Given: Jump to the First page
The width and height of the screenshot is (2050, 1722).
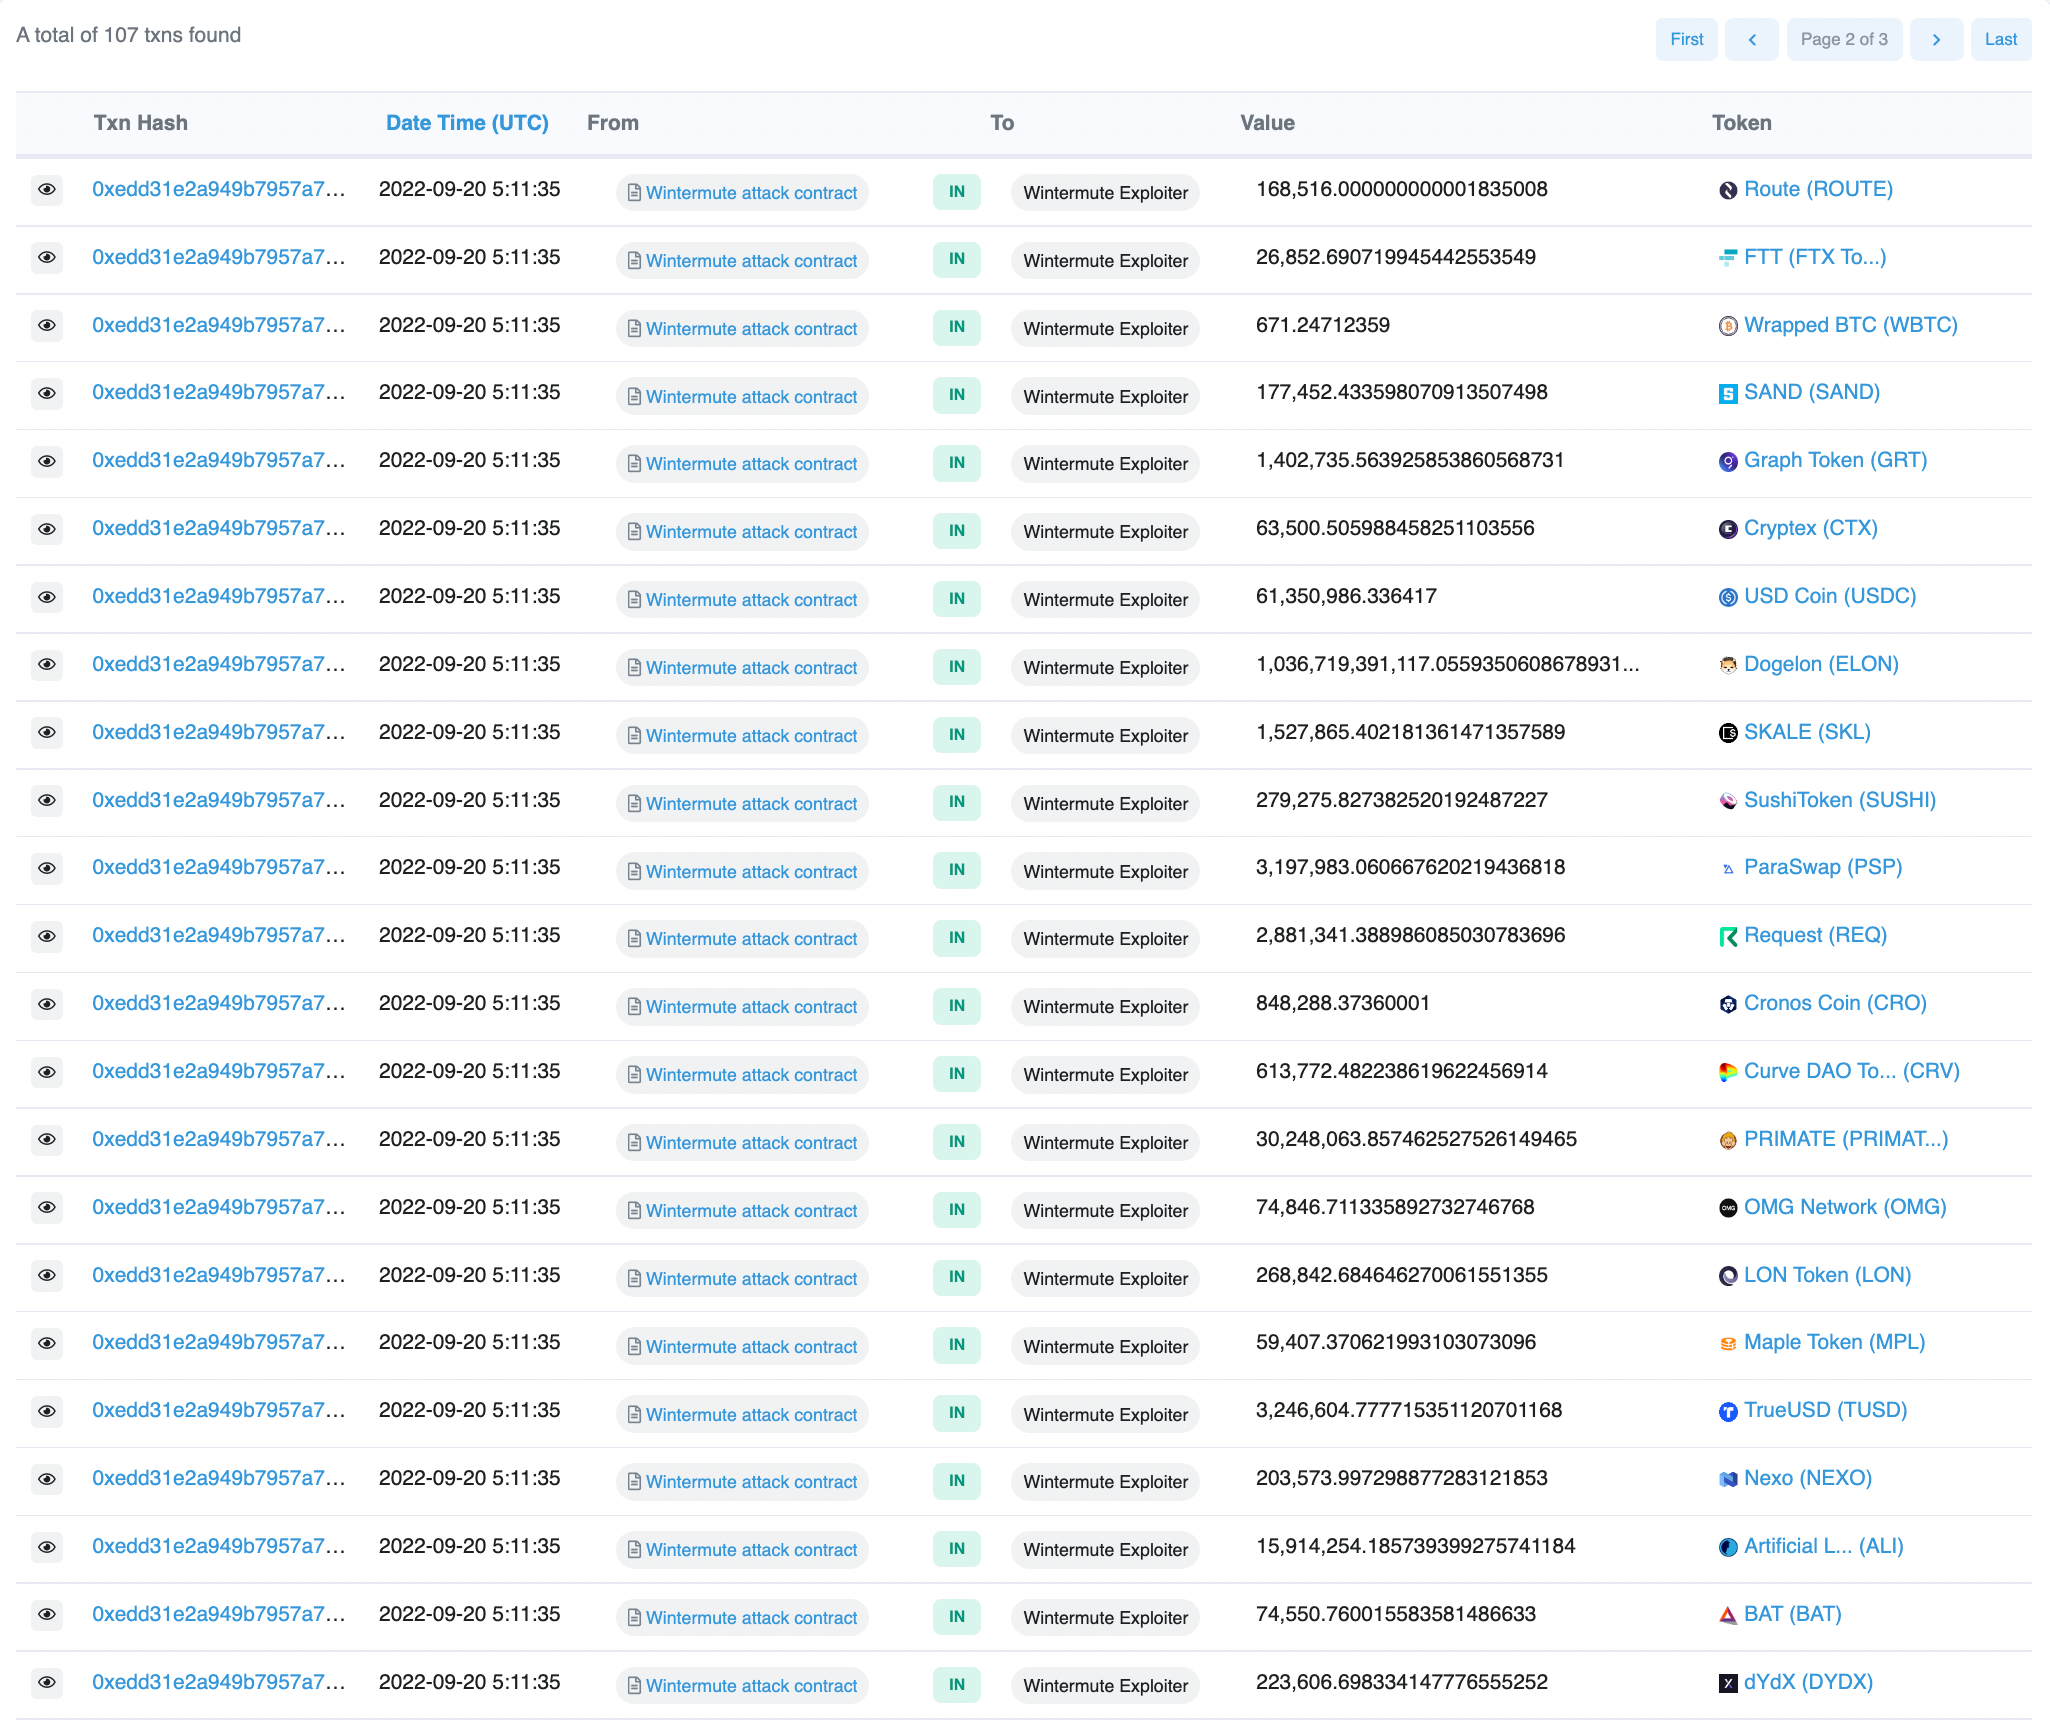Looking at the screenshot, I should click(1686, 39).
